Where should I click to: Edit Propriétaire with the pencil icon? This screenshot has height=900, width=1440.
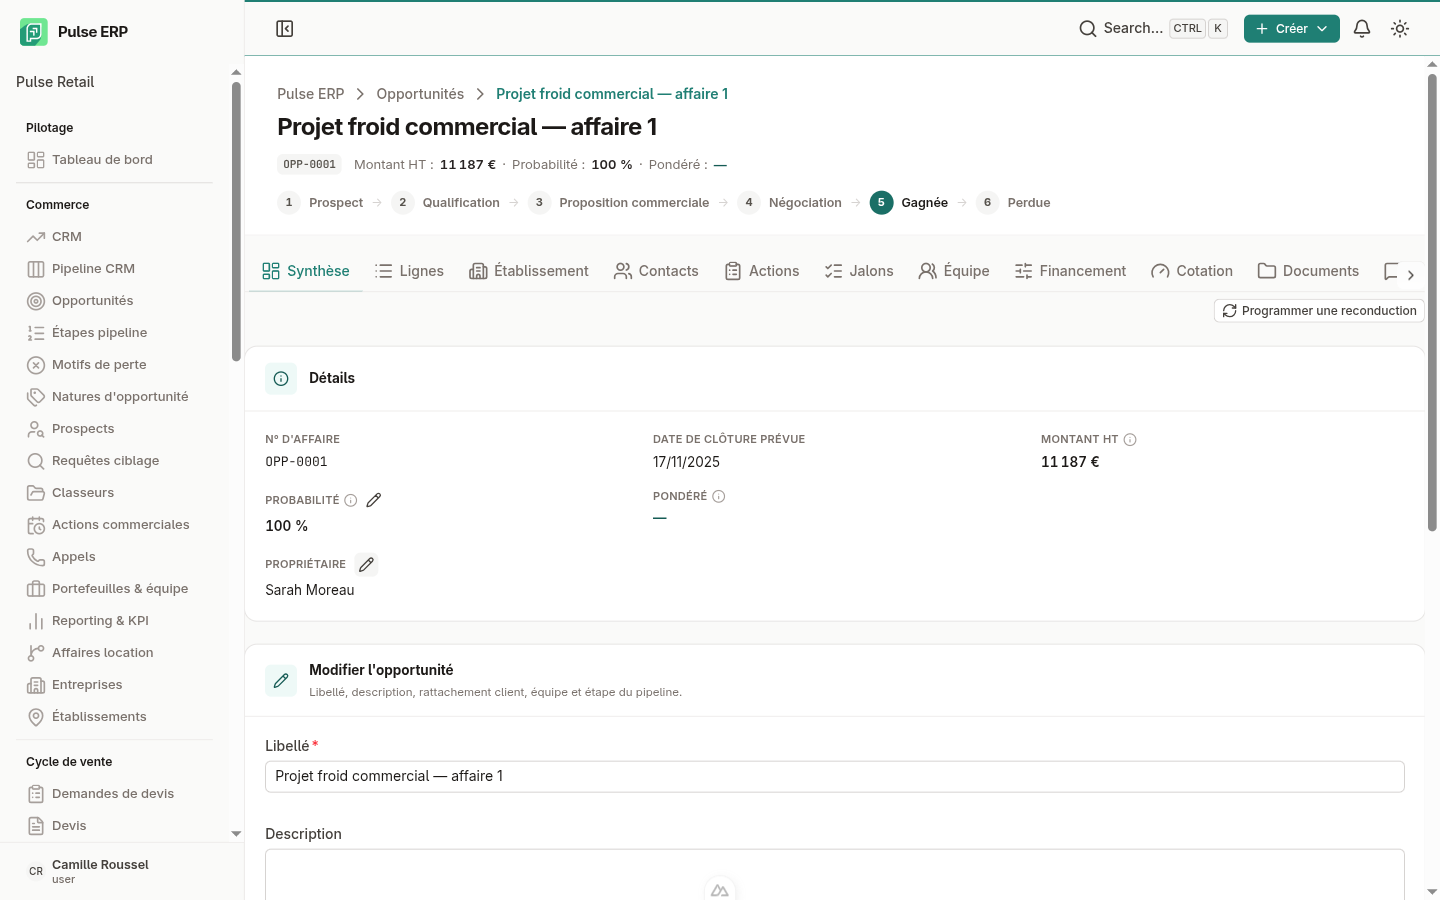[x=367, y=565]
